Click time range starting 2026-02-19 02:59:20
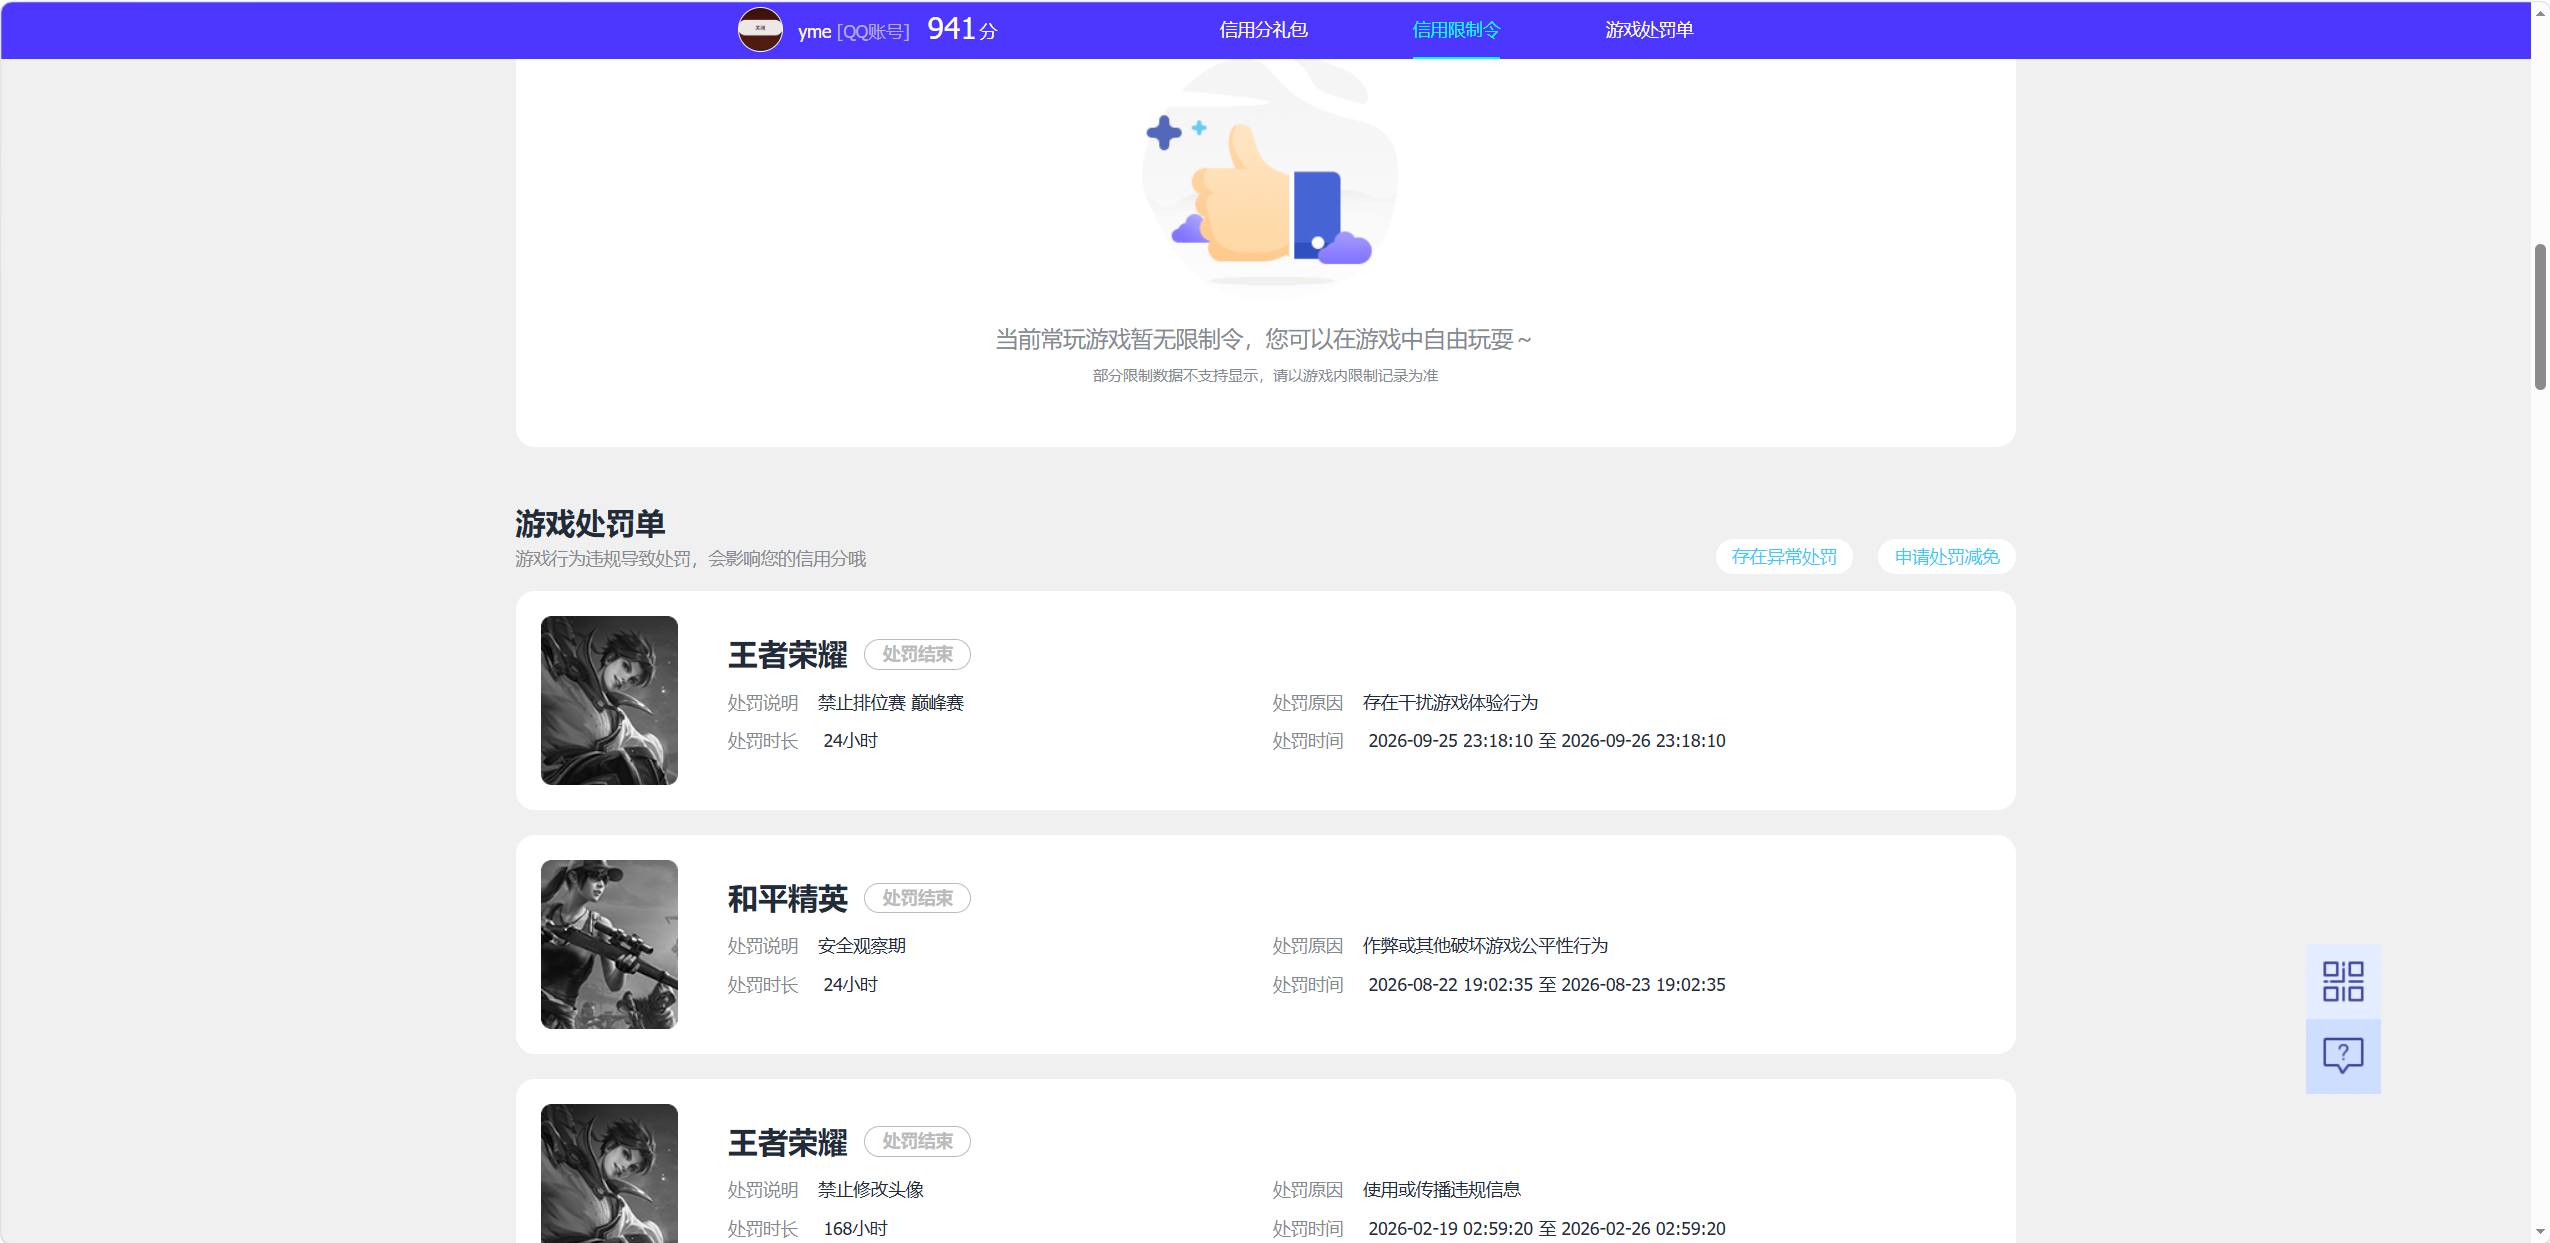 (1546, 1229)
